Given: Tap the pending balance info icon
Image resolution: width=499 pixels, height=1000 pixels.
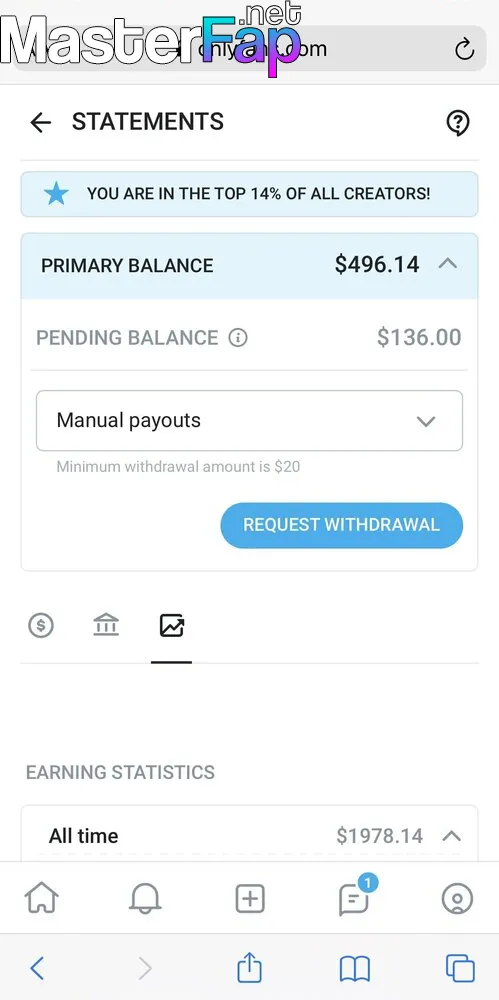Looking at the screenshot, I should (x=238, y=337).
